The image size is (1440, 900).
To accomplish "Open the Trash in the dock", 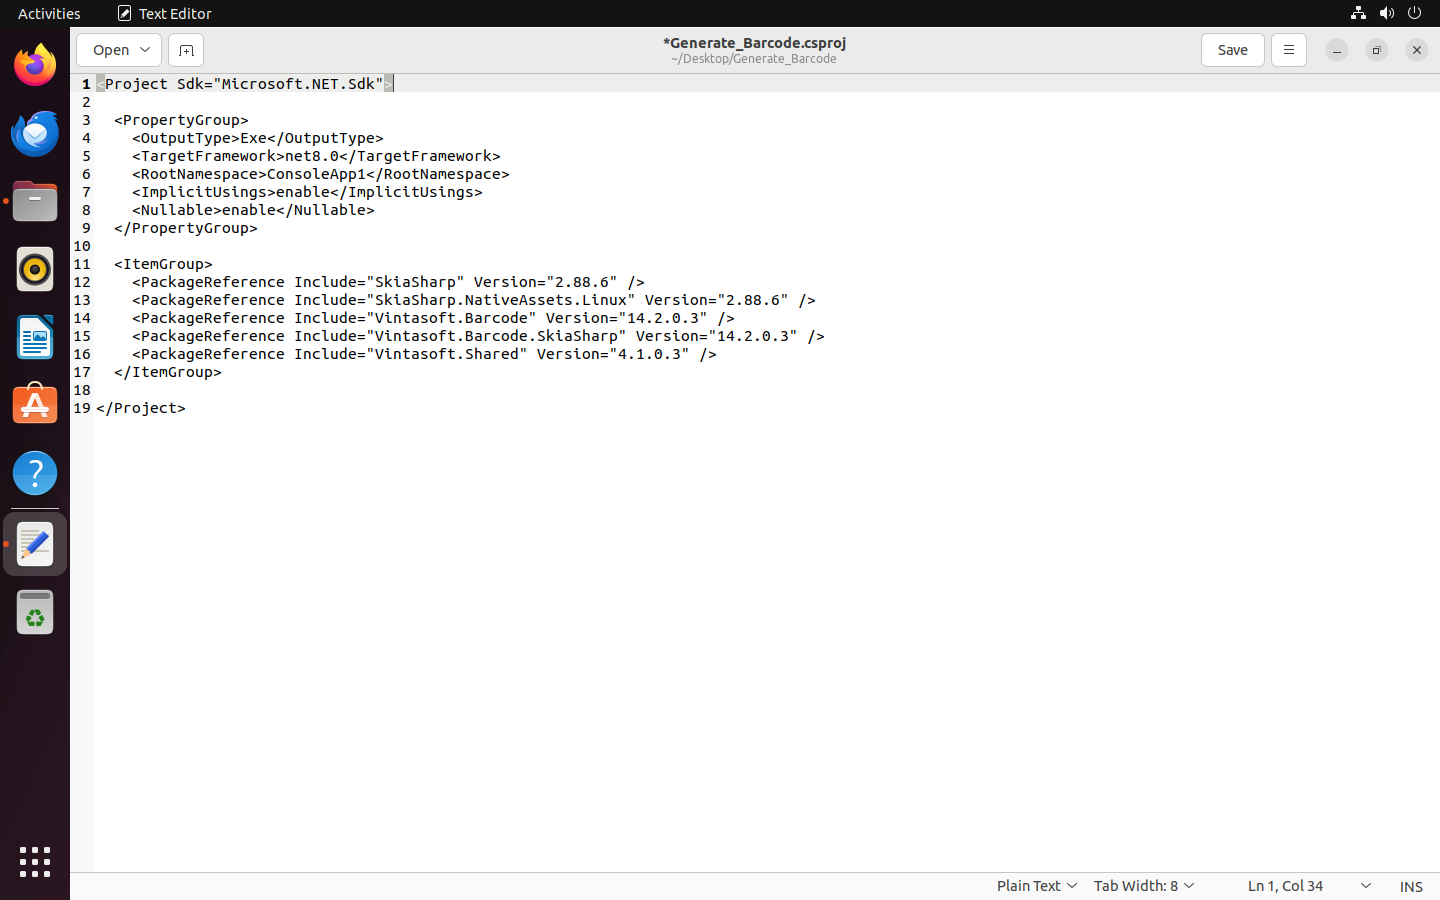I will pos(35,613).
